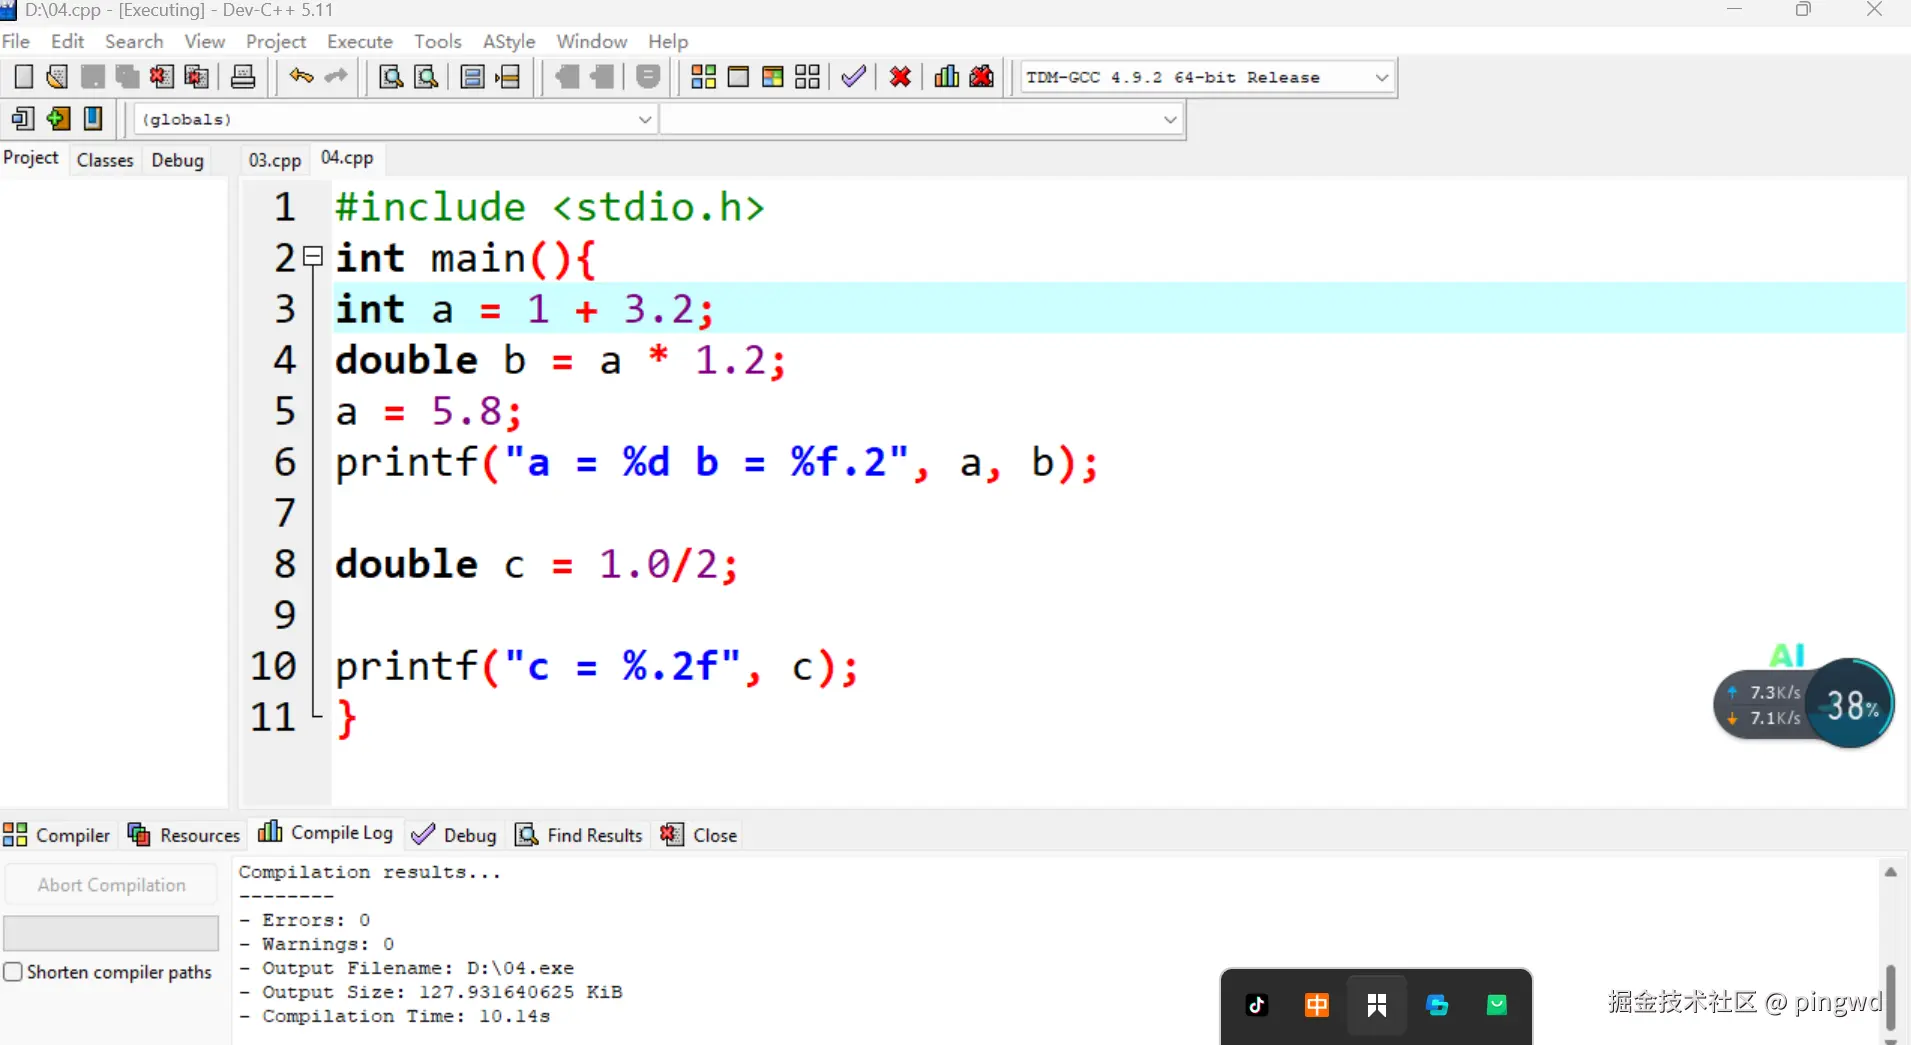Show the Project side panel tab
The width and height of the screenshot is (1911, 1045).
[x=31, y=158]
